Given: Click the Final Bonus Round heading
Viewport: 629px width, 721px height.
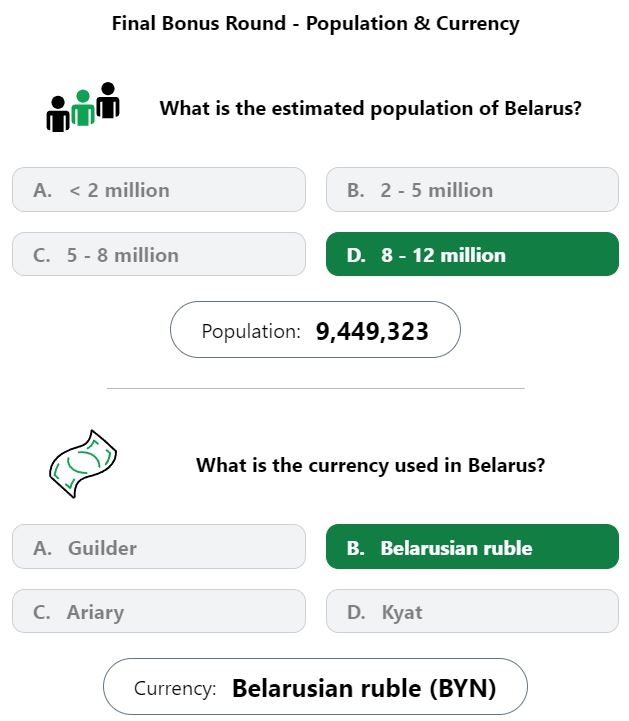Looking at the screenshot, I should pyautogui.click(x=315, y=24).
